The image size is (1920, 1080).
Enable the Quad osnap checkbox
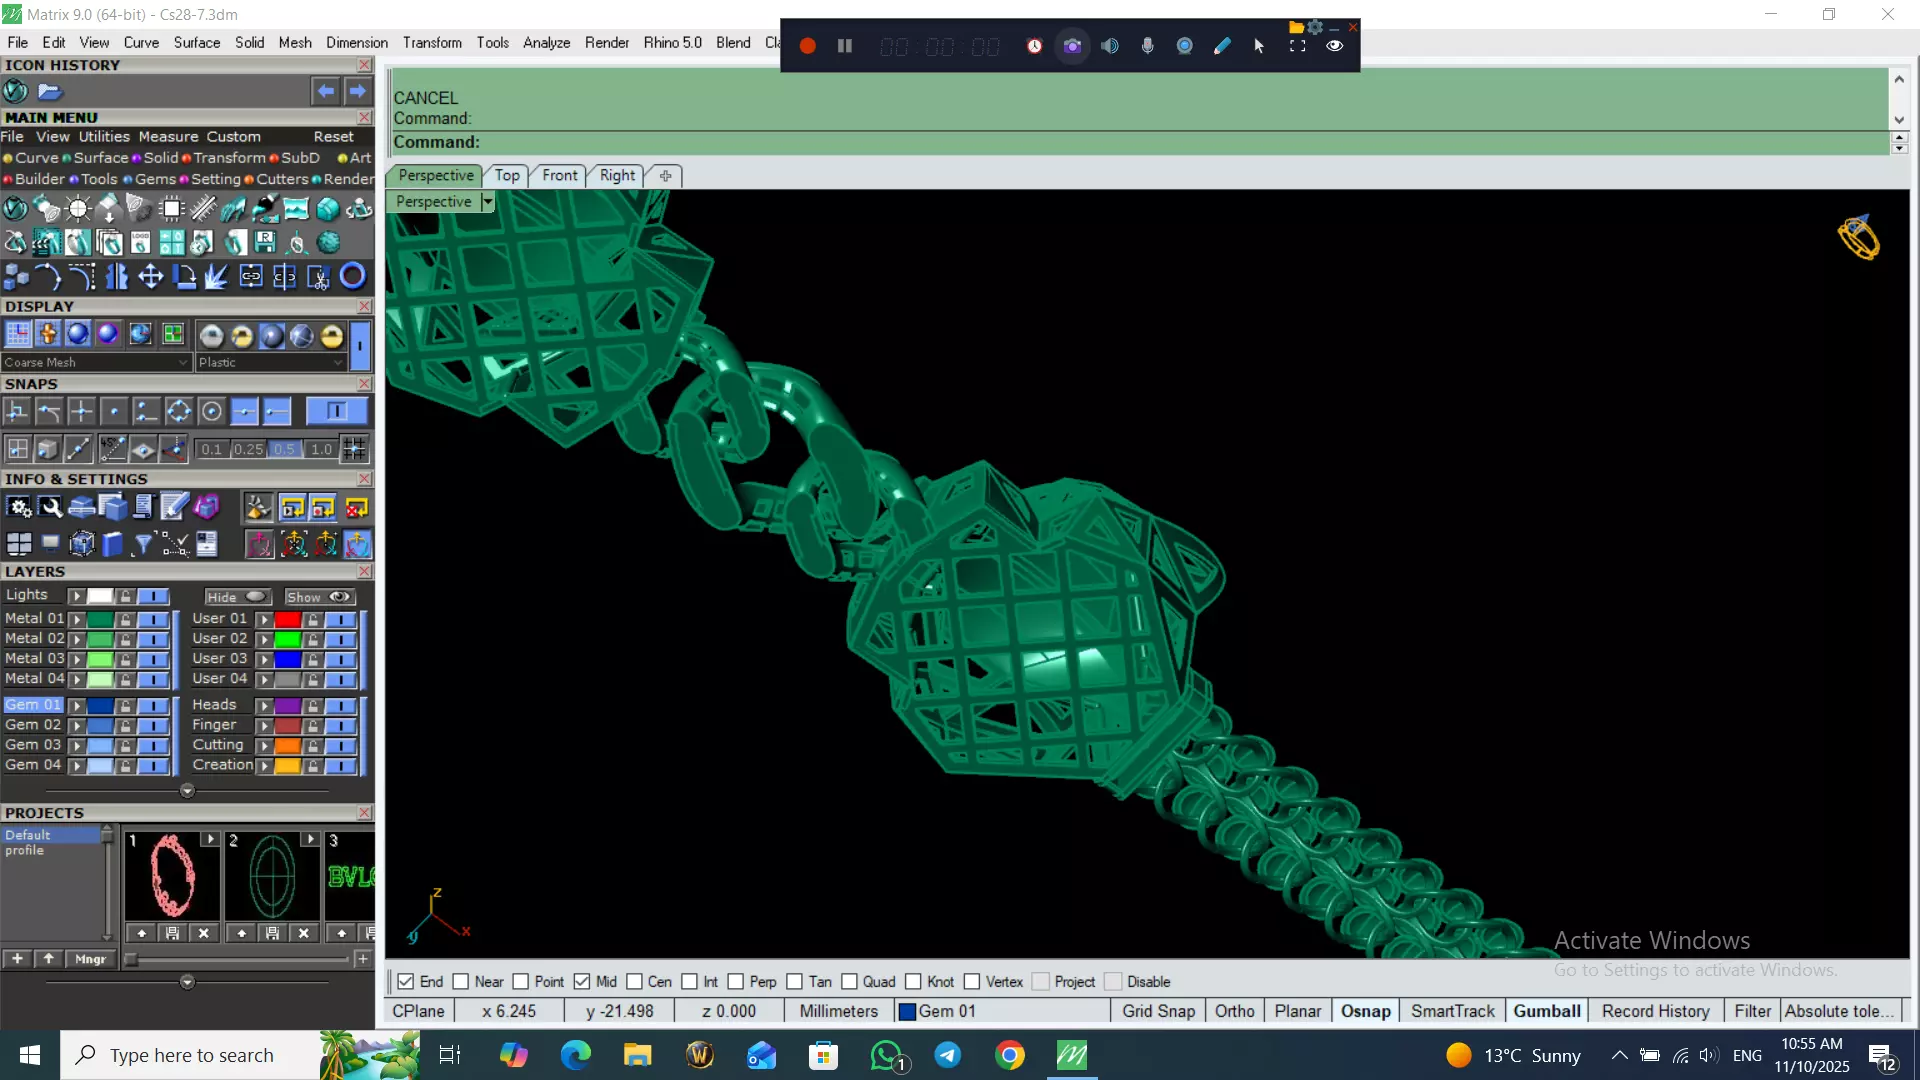coord(849,982)
